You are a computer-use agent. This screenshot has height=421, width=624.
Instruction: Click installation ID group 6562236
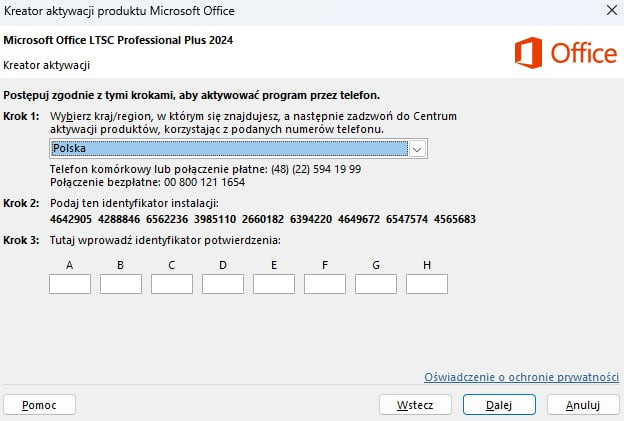coord(167,219)
